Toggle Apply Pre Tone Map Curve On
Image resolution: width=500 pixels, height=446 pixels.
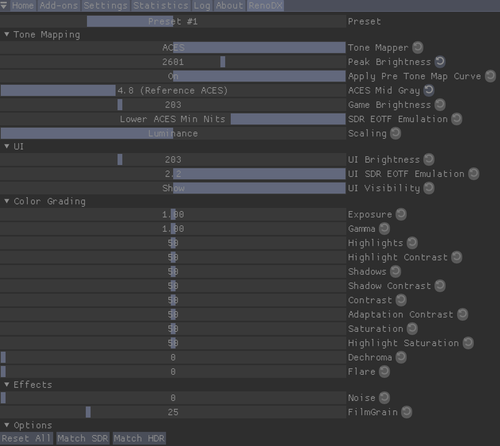pos(173,76)
